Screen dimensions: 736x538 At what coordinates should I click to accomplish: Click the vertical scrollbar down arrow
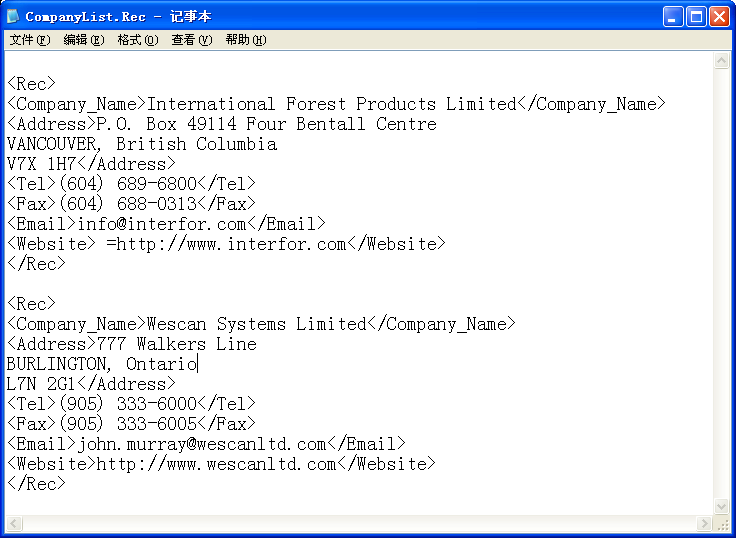point(722,507)
